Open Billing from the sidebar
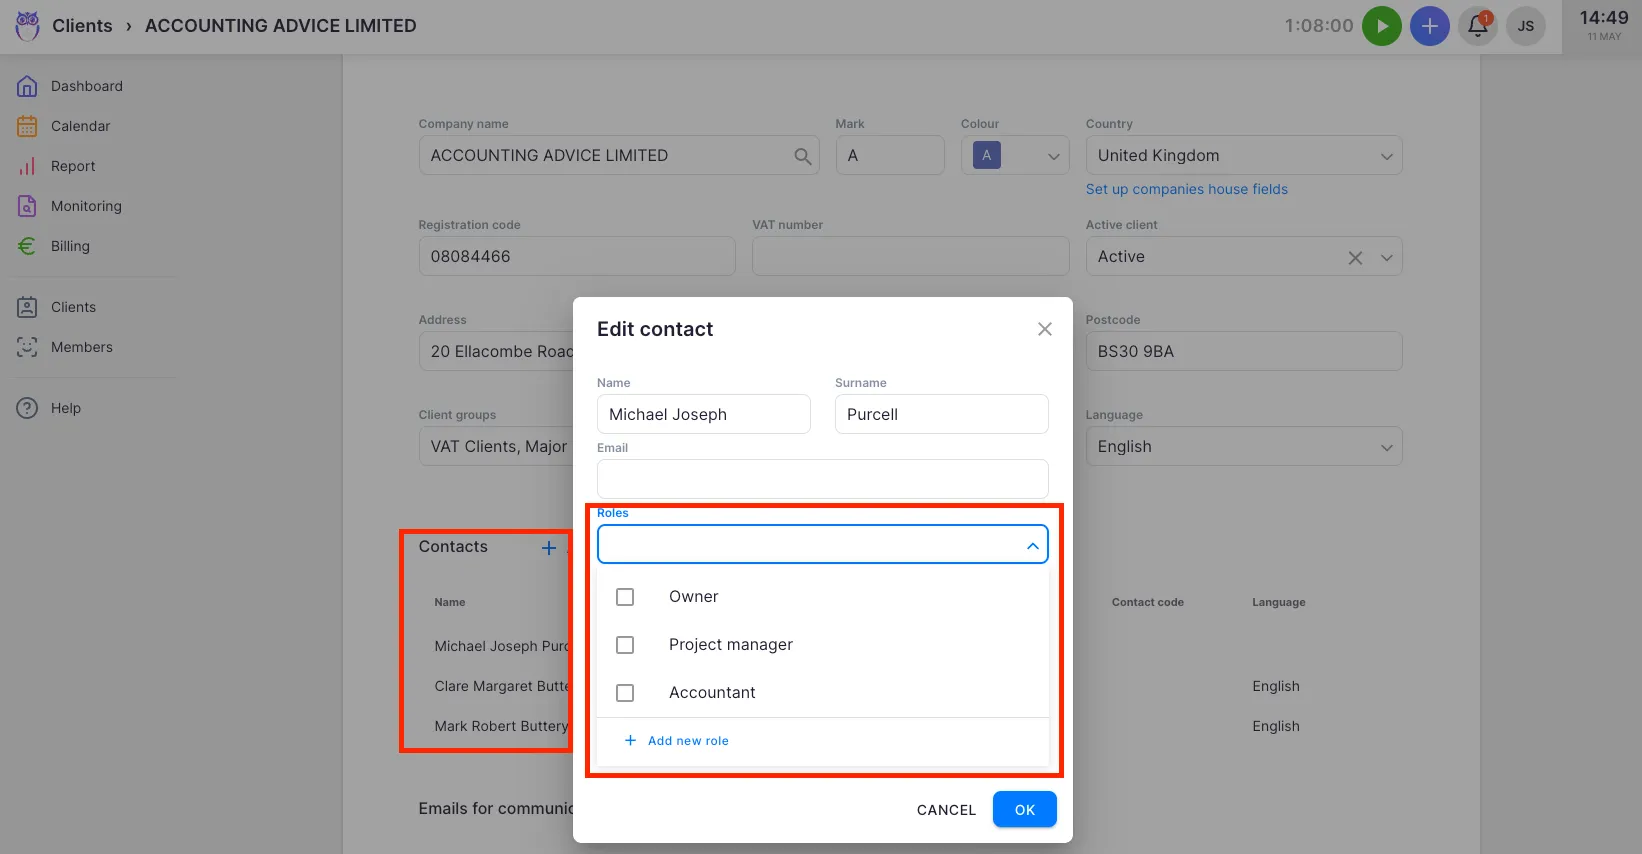Image resolution: width=1642 pixels, height=854 pixels. coord(70,246)
